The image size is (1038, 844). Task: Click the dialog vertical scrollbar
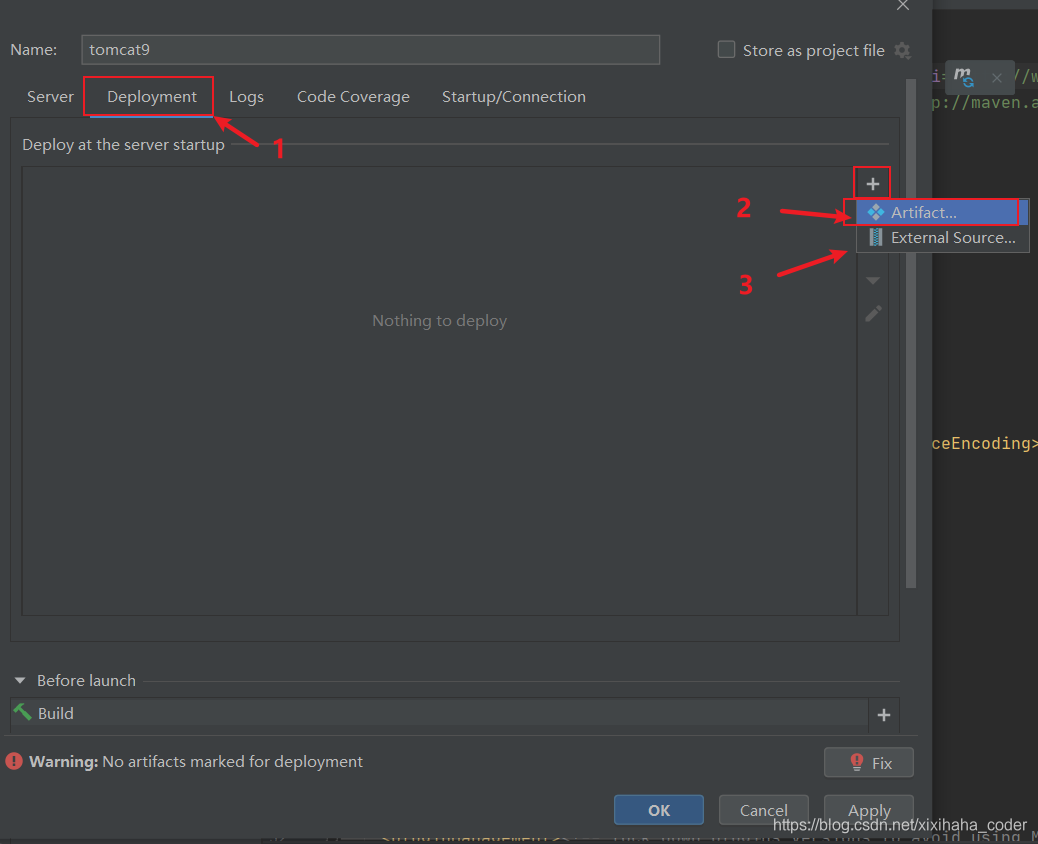[x=911, y=333]
